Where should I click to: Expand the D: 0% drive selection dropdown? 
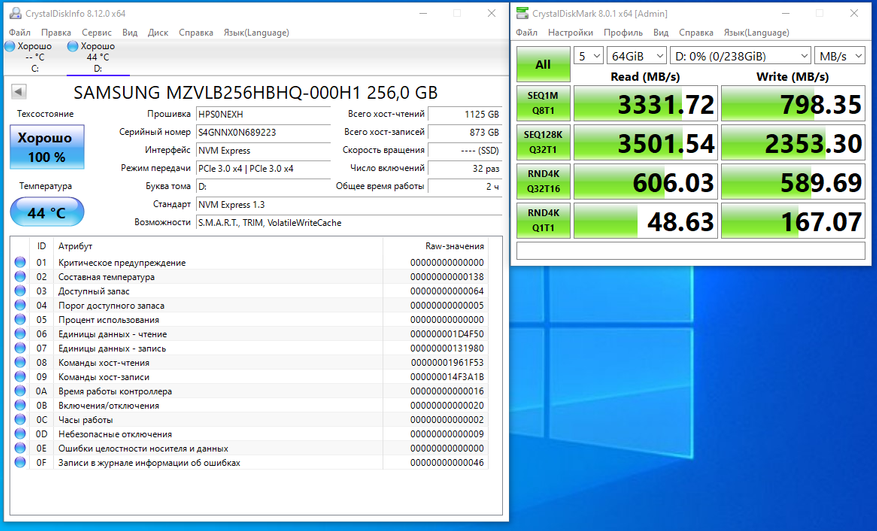pos(739,56)
